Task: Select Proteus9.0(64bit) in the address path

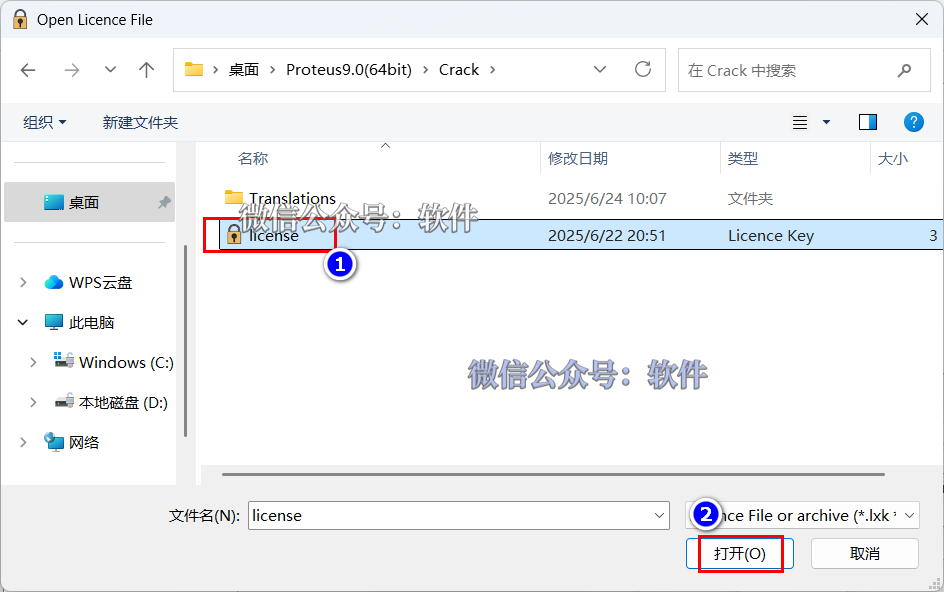Action: coord(349,70)
